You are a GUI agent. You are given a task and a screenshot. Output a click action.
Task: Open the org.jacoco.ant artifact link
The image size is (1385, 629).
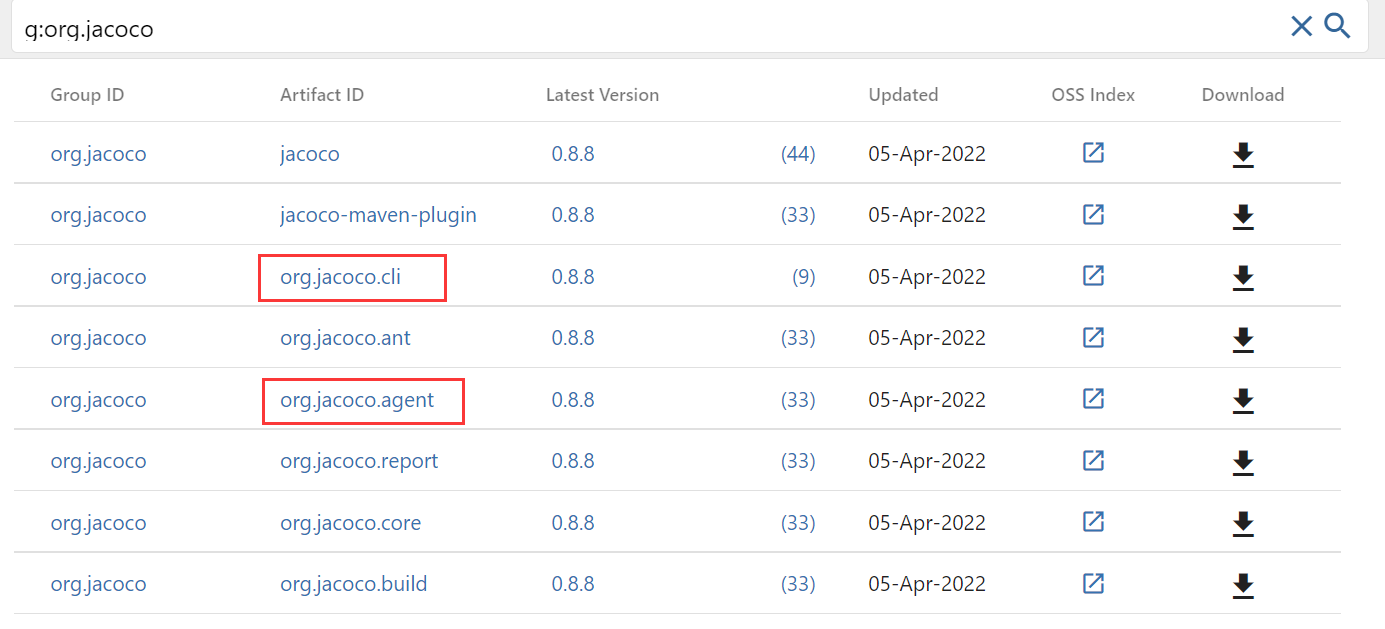point(345,338)
